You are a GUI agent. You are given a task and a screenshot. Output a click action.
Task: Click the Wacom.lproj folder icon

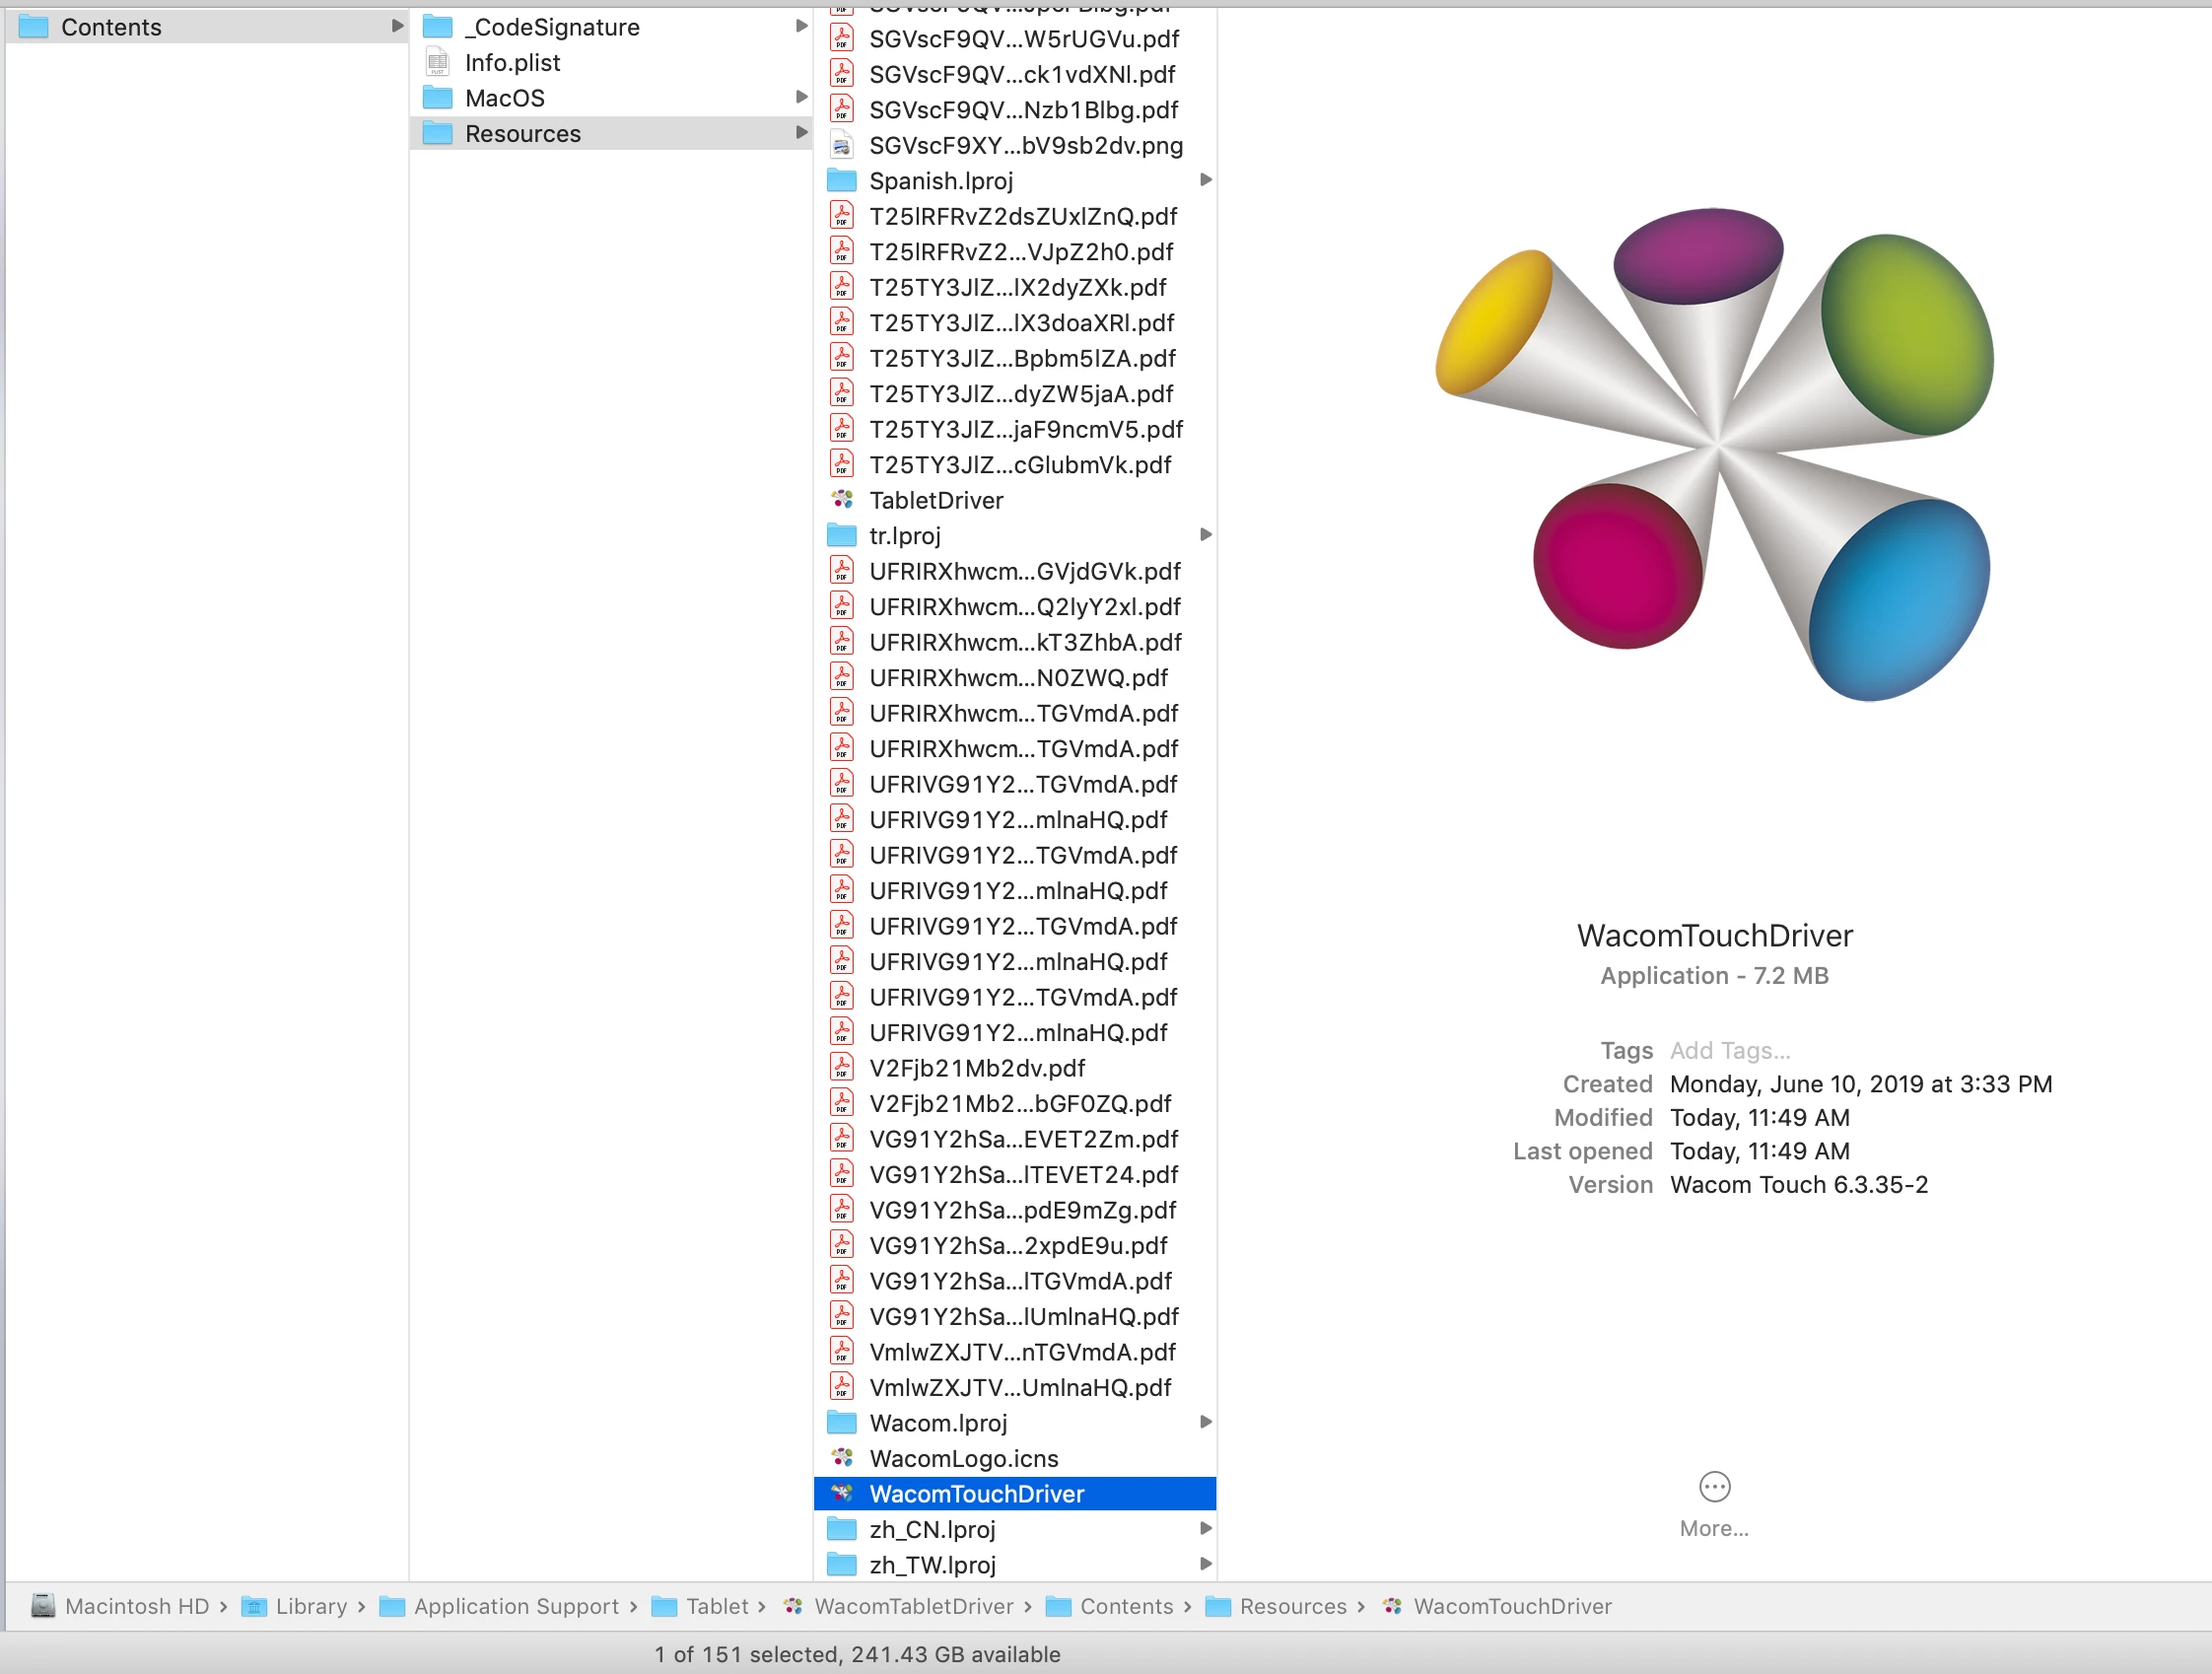842,1422
